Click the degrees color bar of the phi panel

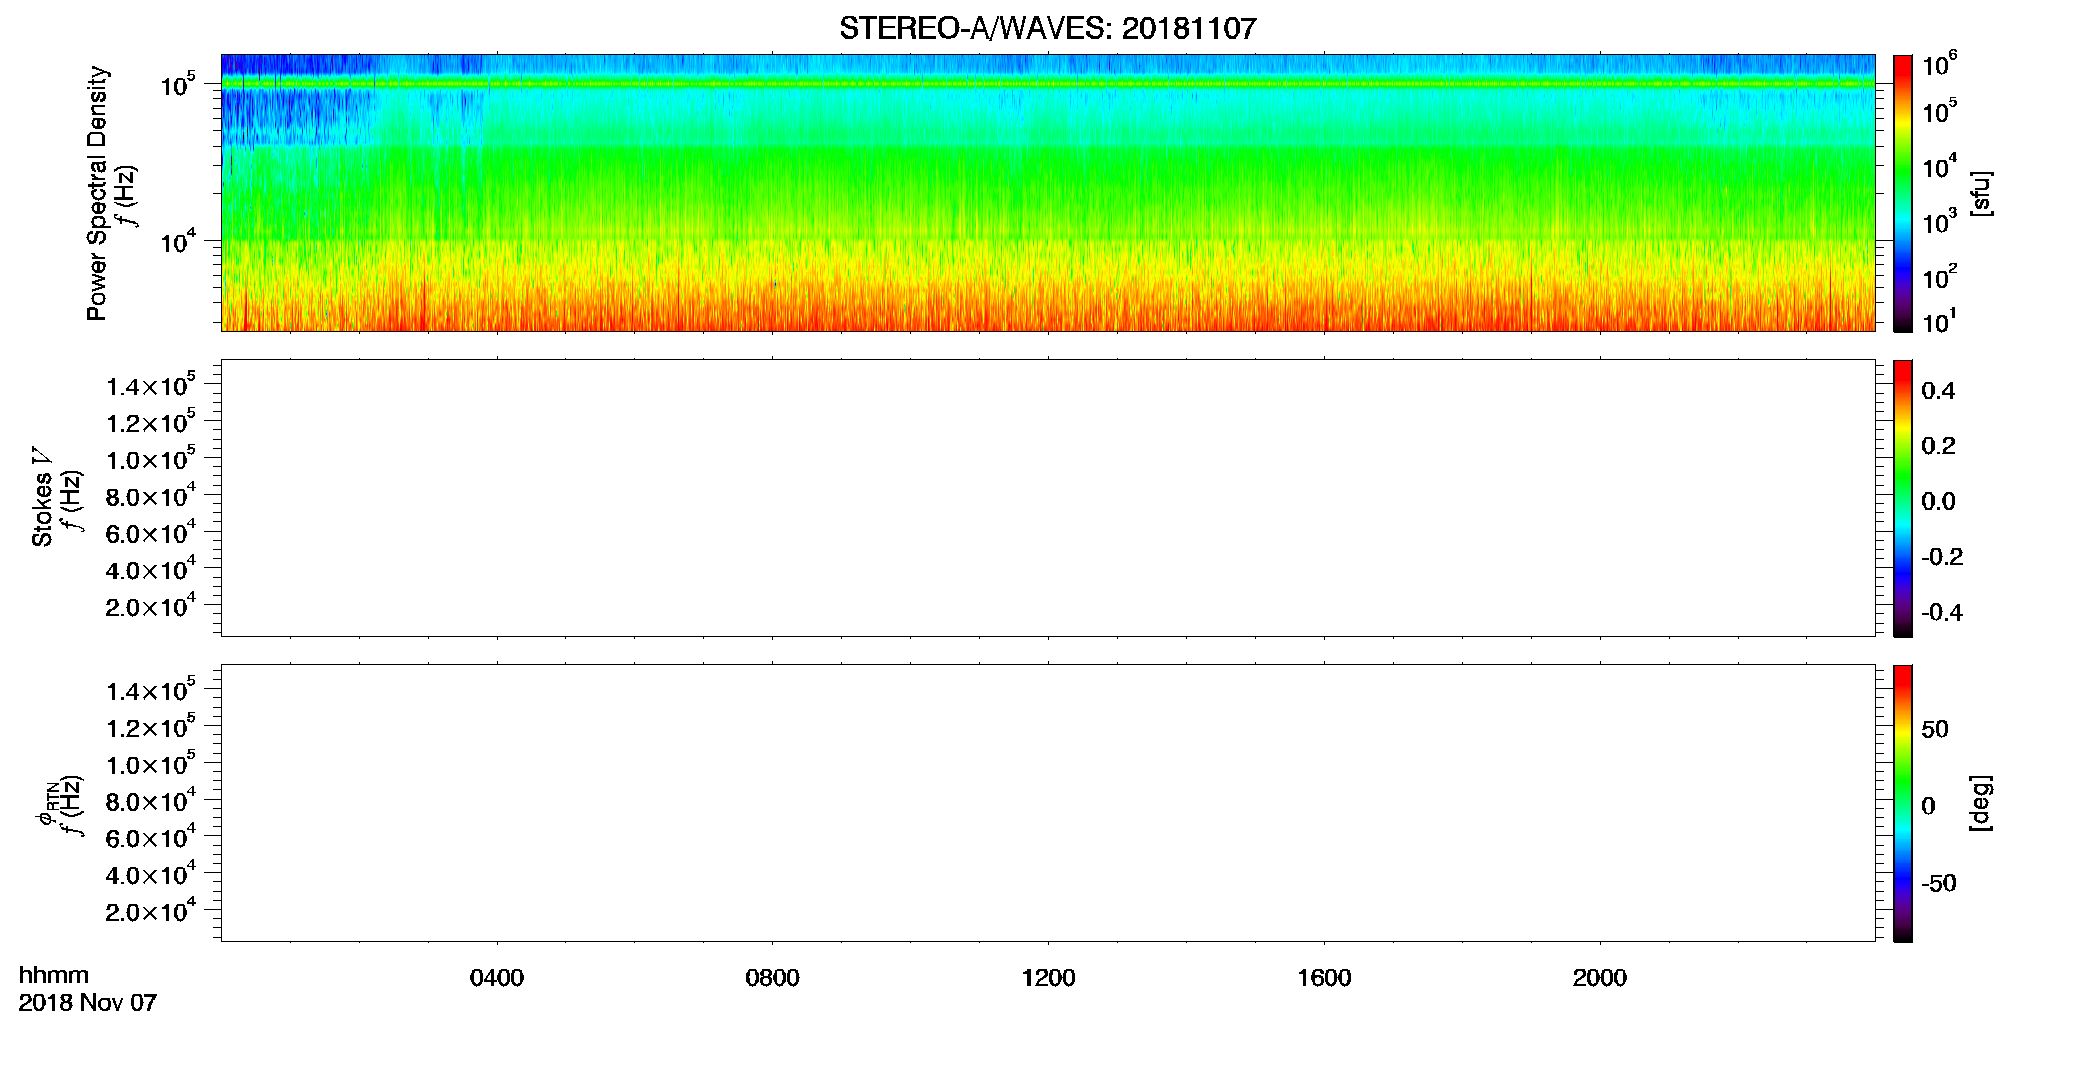click(x=1902, y=803)
